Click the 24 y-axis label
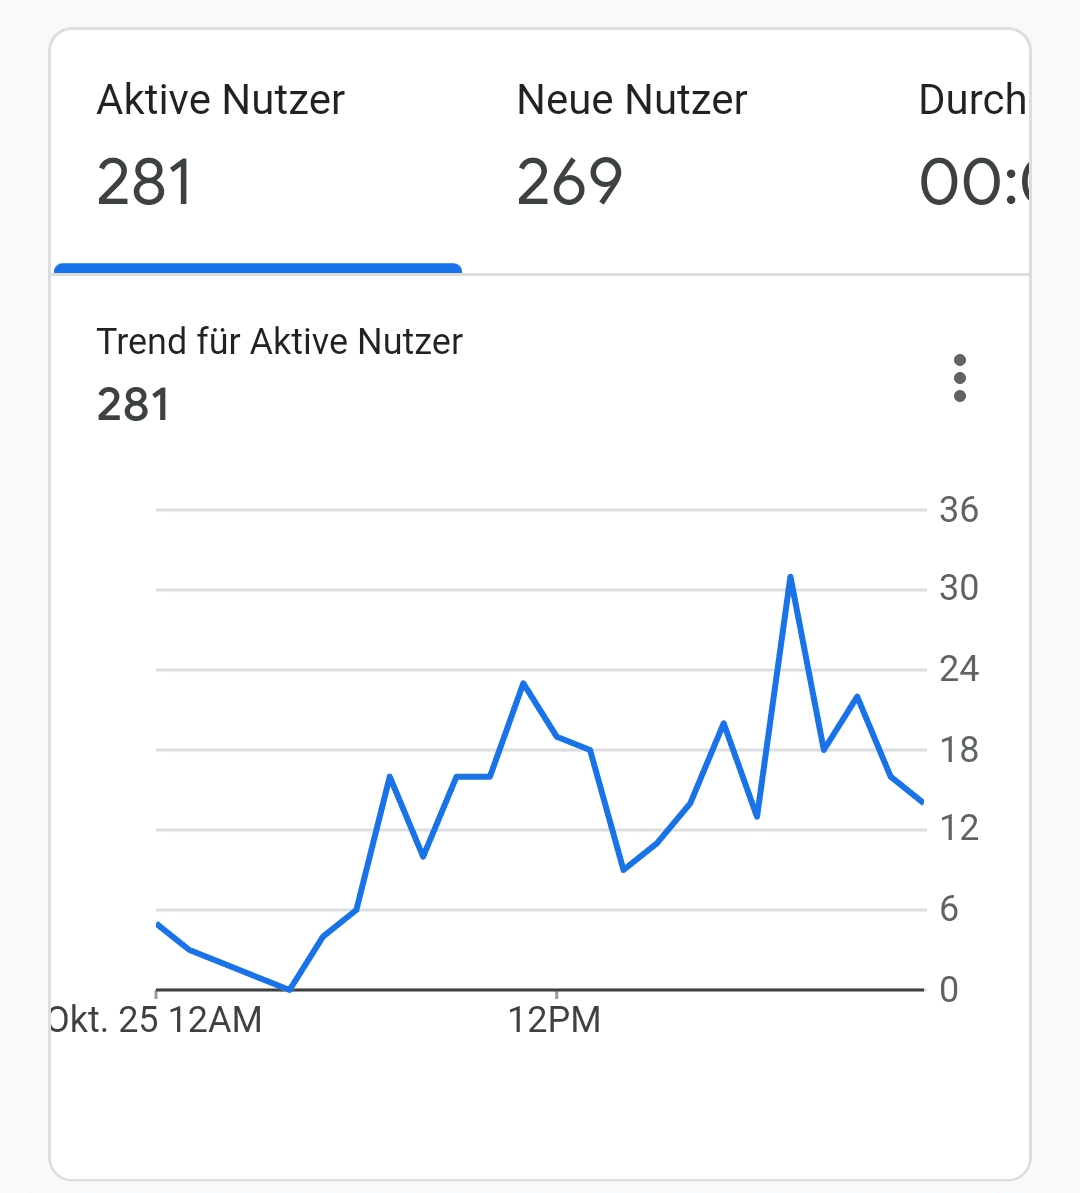The height and width of the screenshot is (1193, 1080). coord(958,668)
